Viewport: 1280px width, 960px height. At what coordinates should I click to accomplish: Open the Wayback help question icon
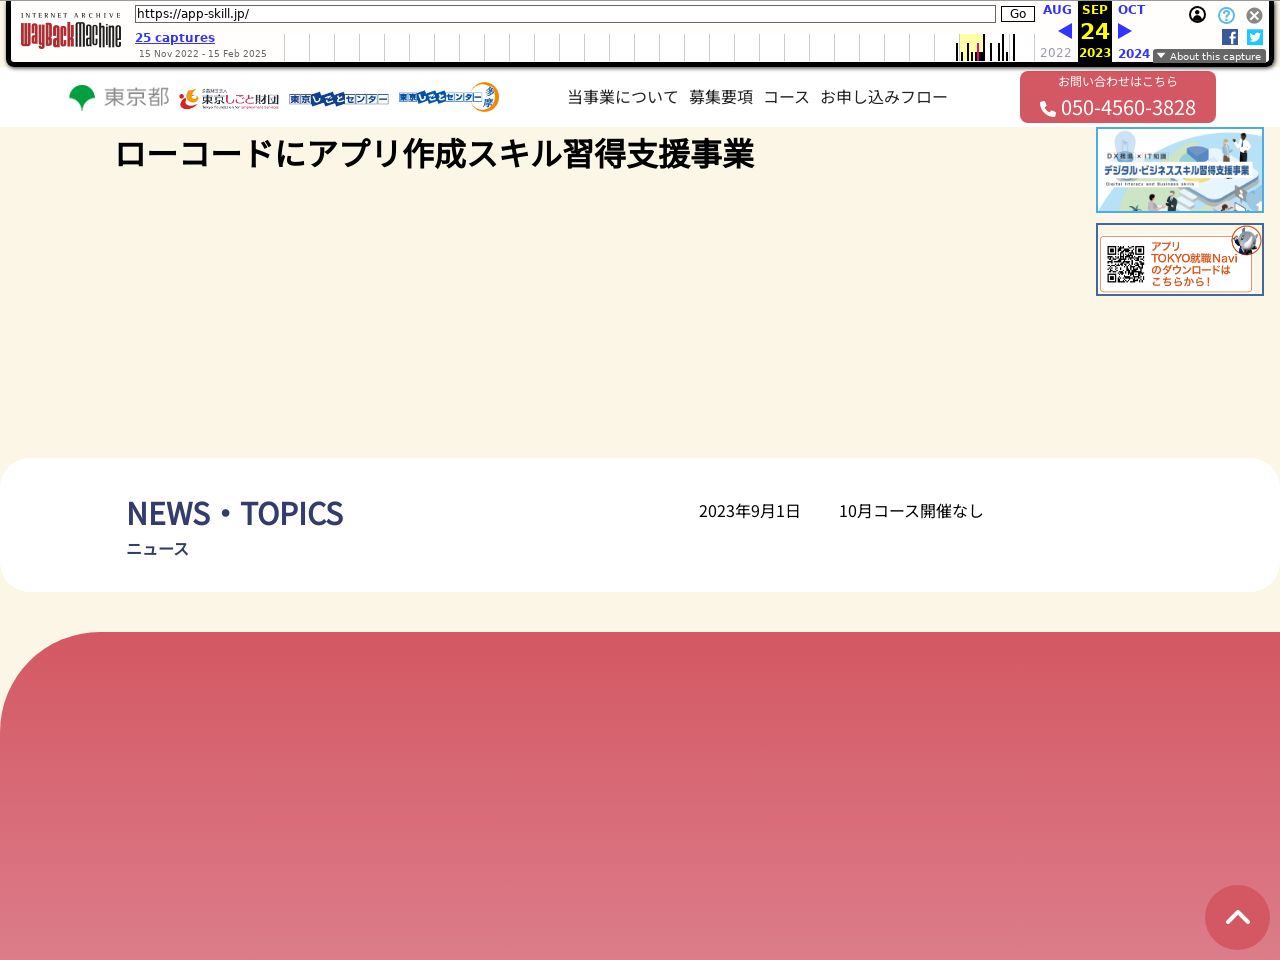(x=1226, y=16)
